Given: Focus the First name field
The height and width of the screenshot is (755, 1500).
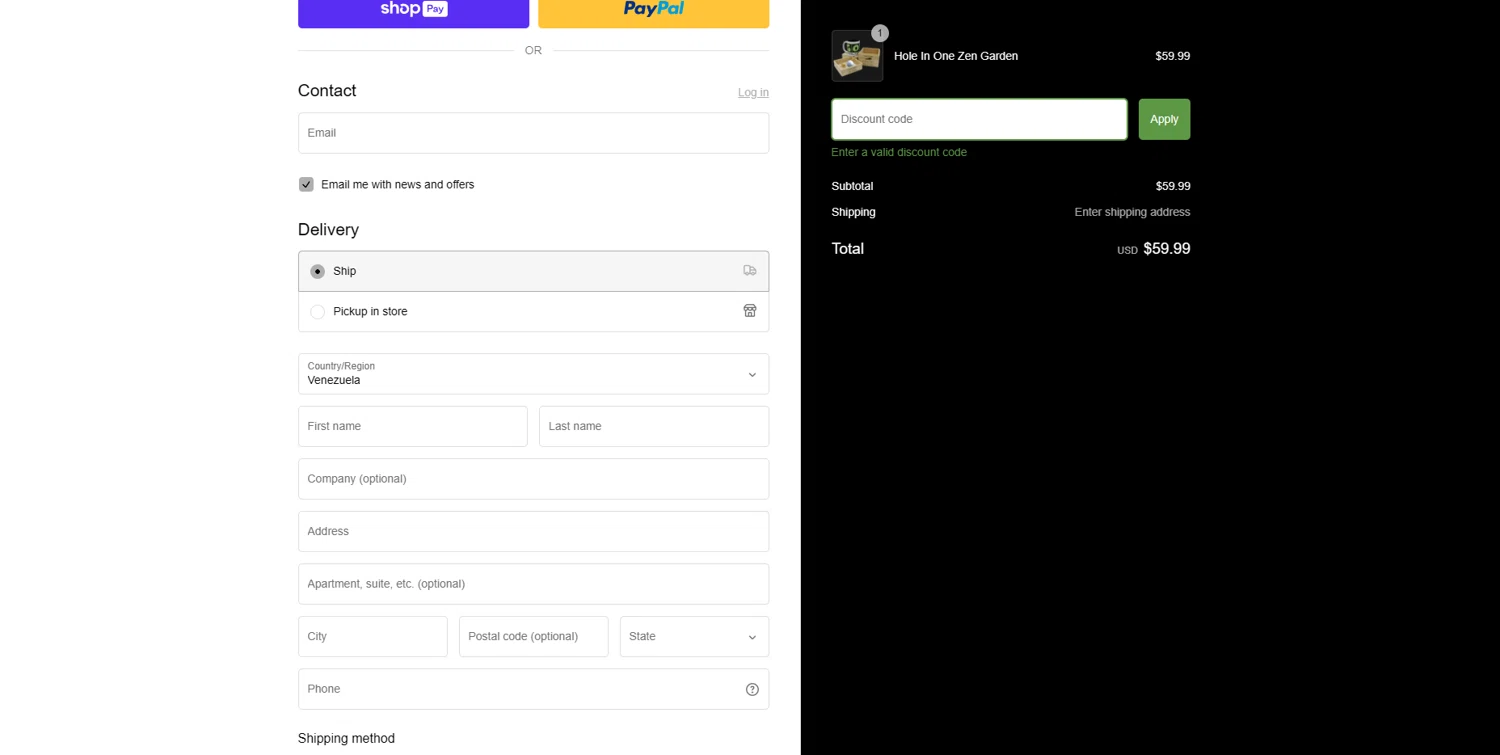Looking at the screenshot, I should (x=412, y=426).
